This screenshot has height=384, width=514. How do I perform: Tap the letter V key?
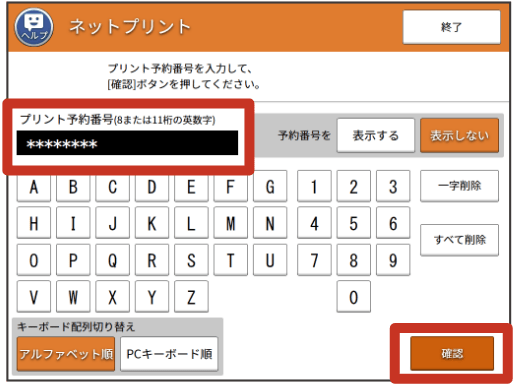point(34,296)
